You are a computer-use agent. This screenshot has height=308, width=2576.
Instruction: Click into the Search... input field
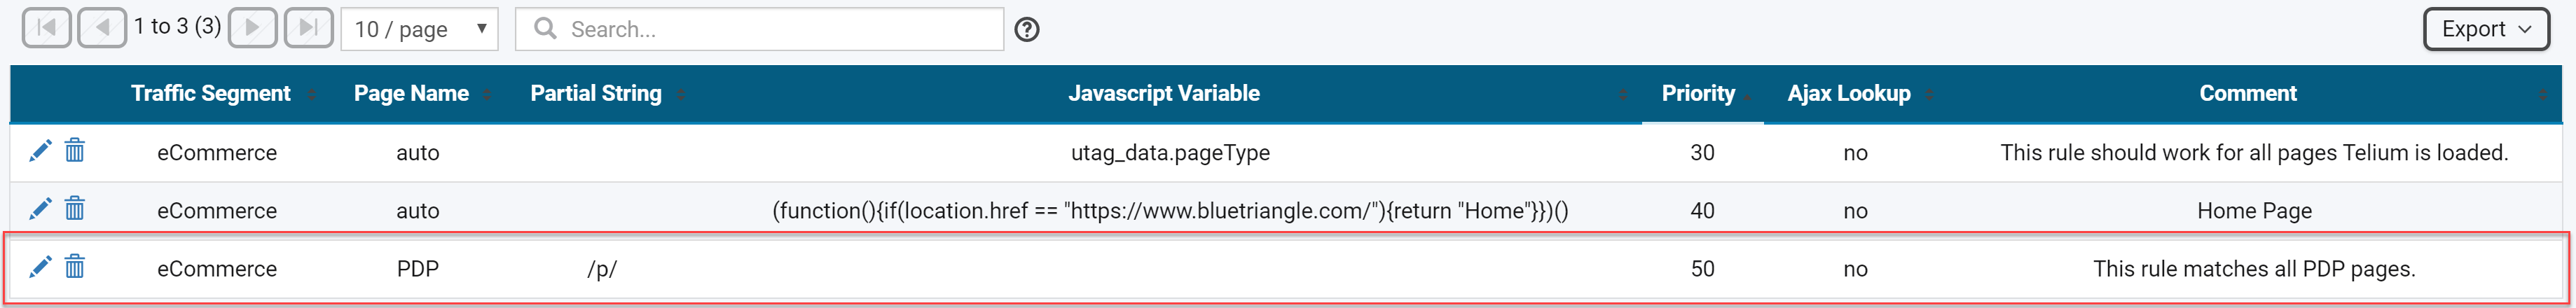[760, 29]
